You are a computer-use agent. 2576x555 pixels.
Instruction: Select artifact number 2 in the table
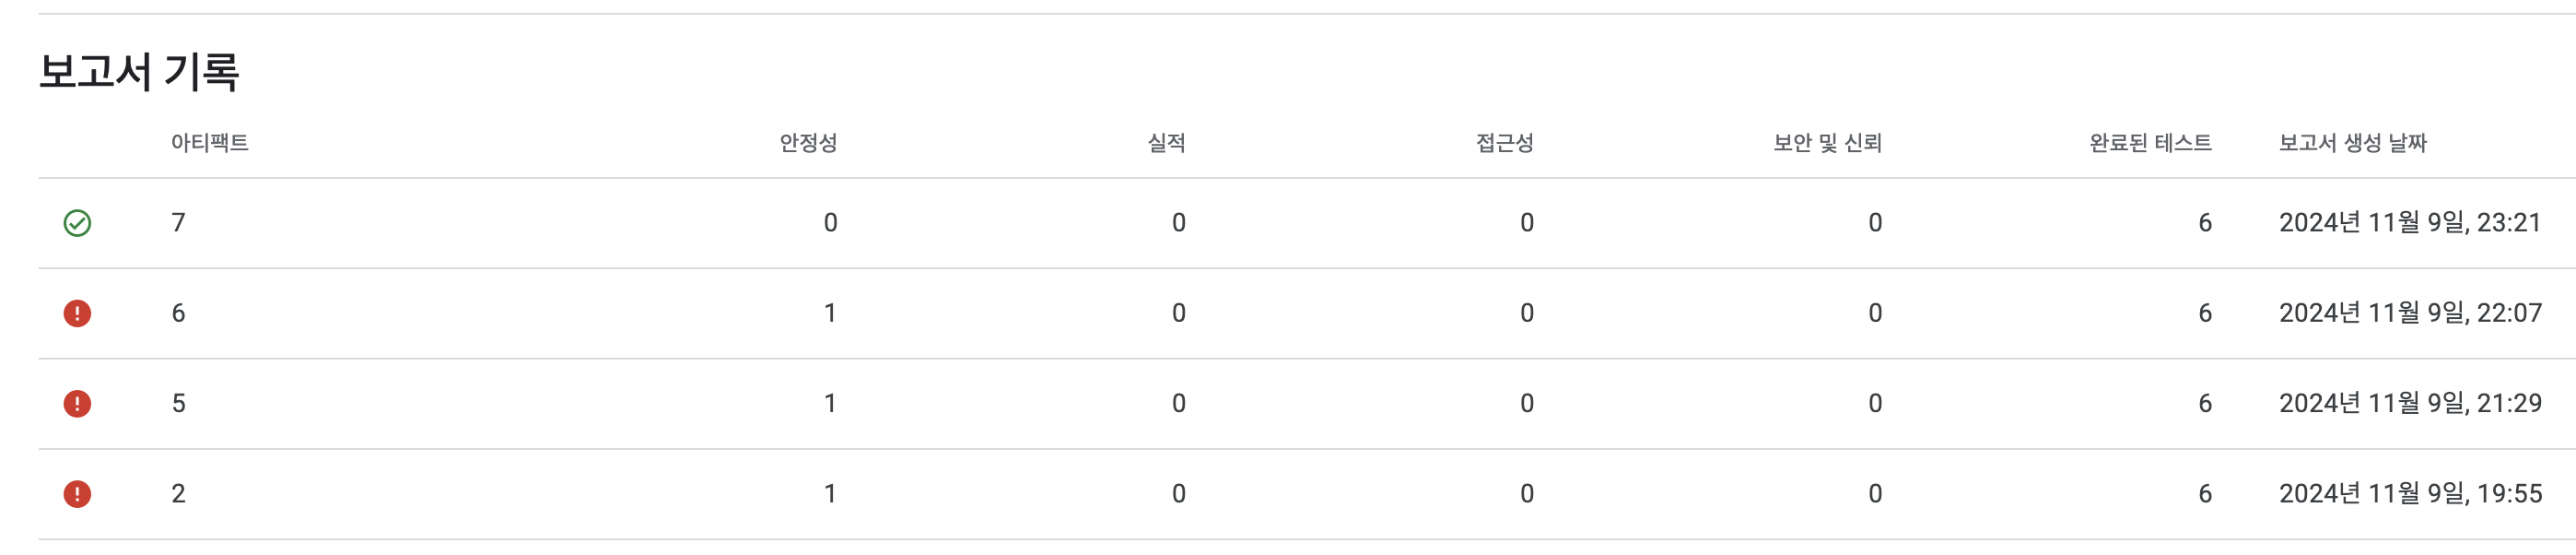[x=178, y=494]
